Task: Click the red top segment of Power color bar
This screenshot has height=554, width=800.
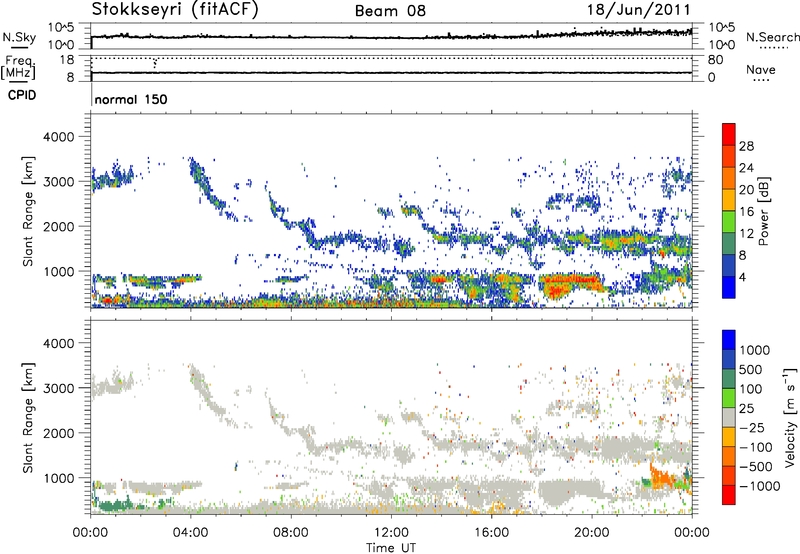Action: (x=729, y=135)
